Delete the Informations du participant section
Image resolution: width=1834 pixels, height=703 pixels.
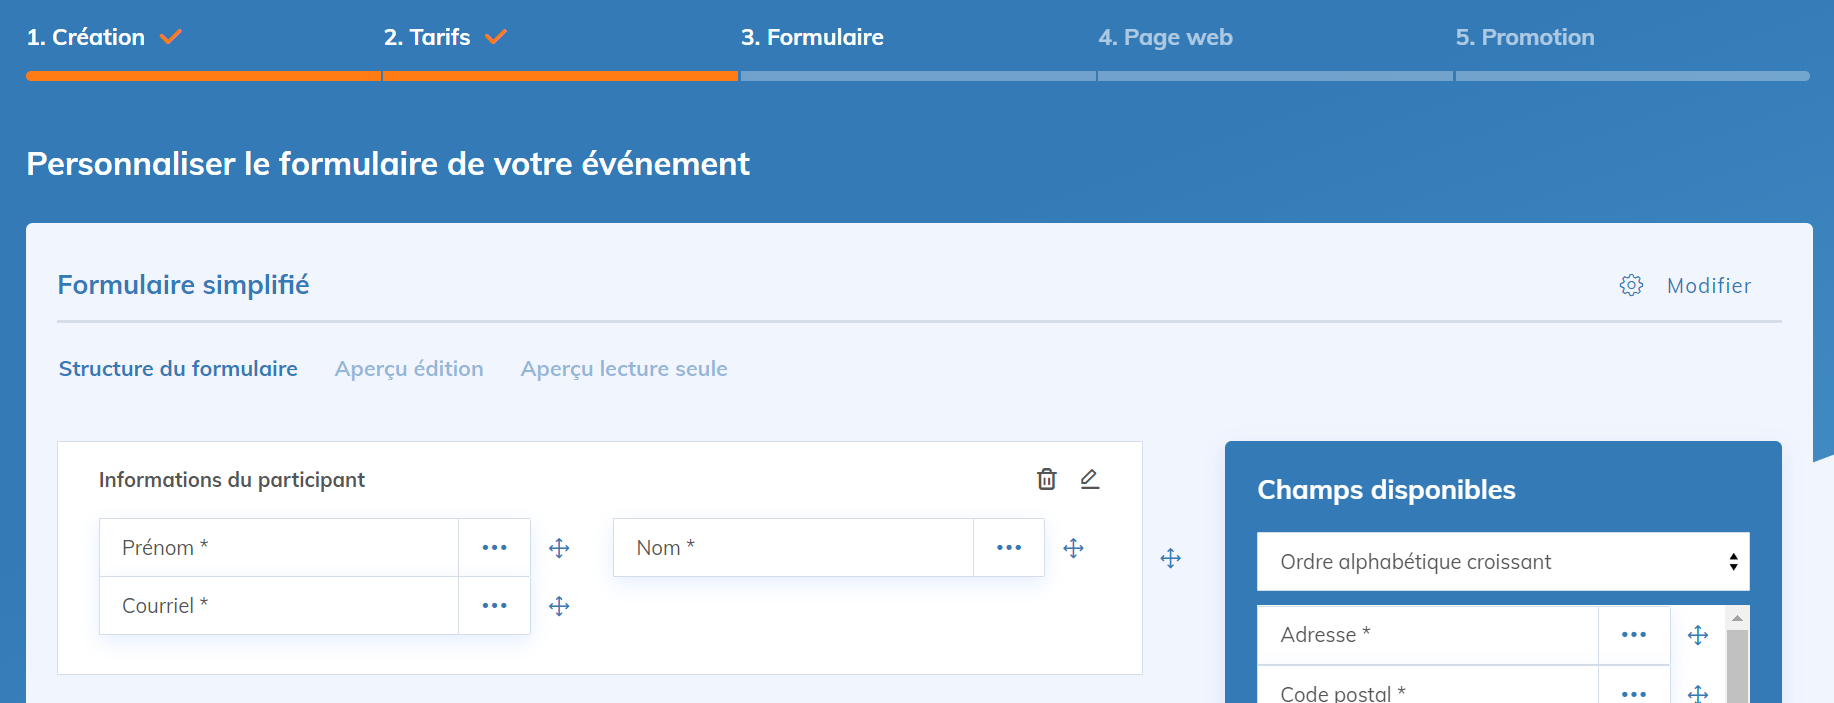(1046, 479)
